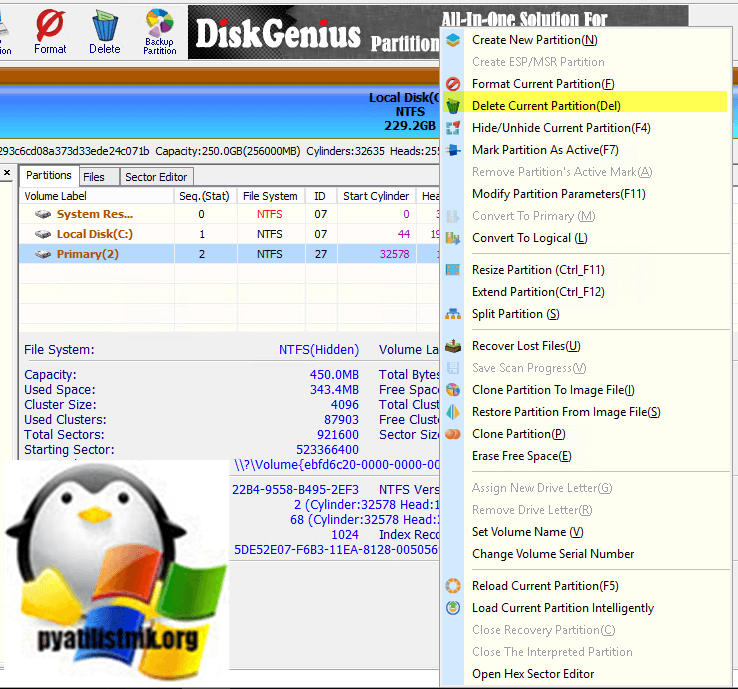Switch to the Partitions tab
This screenshot has width=738, height=689.
[x=49, y=175]
